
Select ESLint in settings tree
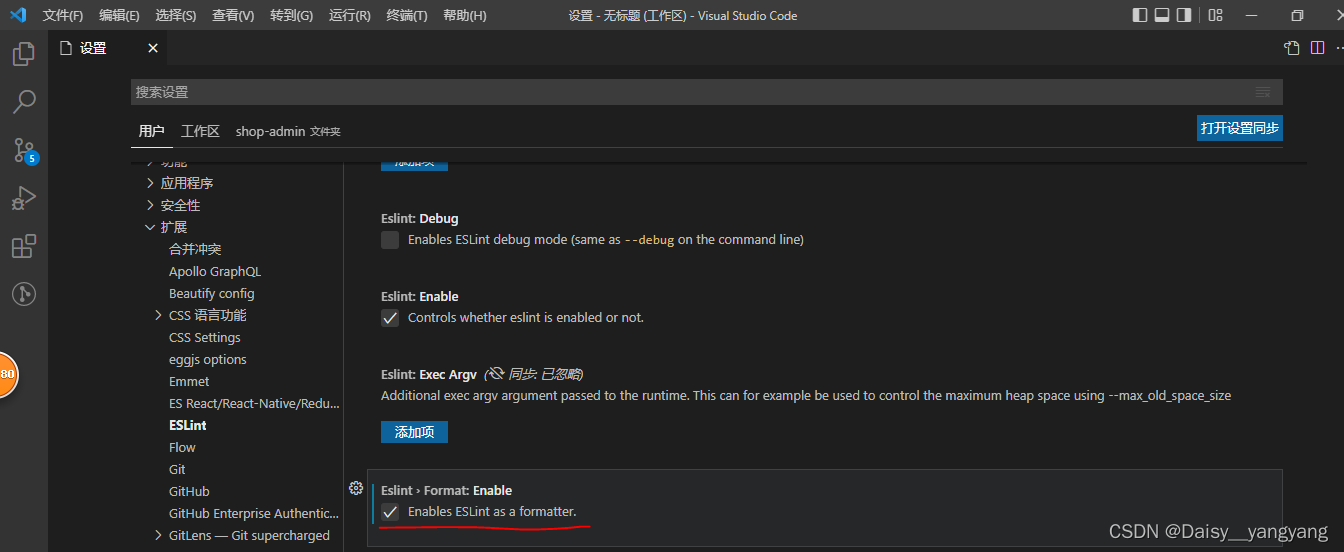coord(188,425)
